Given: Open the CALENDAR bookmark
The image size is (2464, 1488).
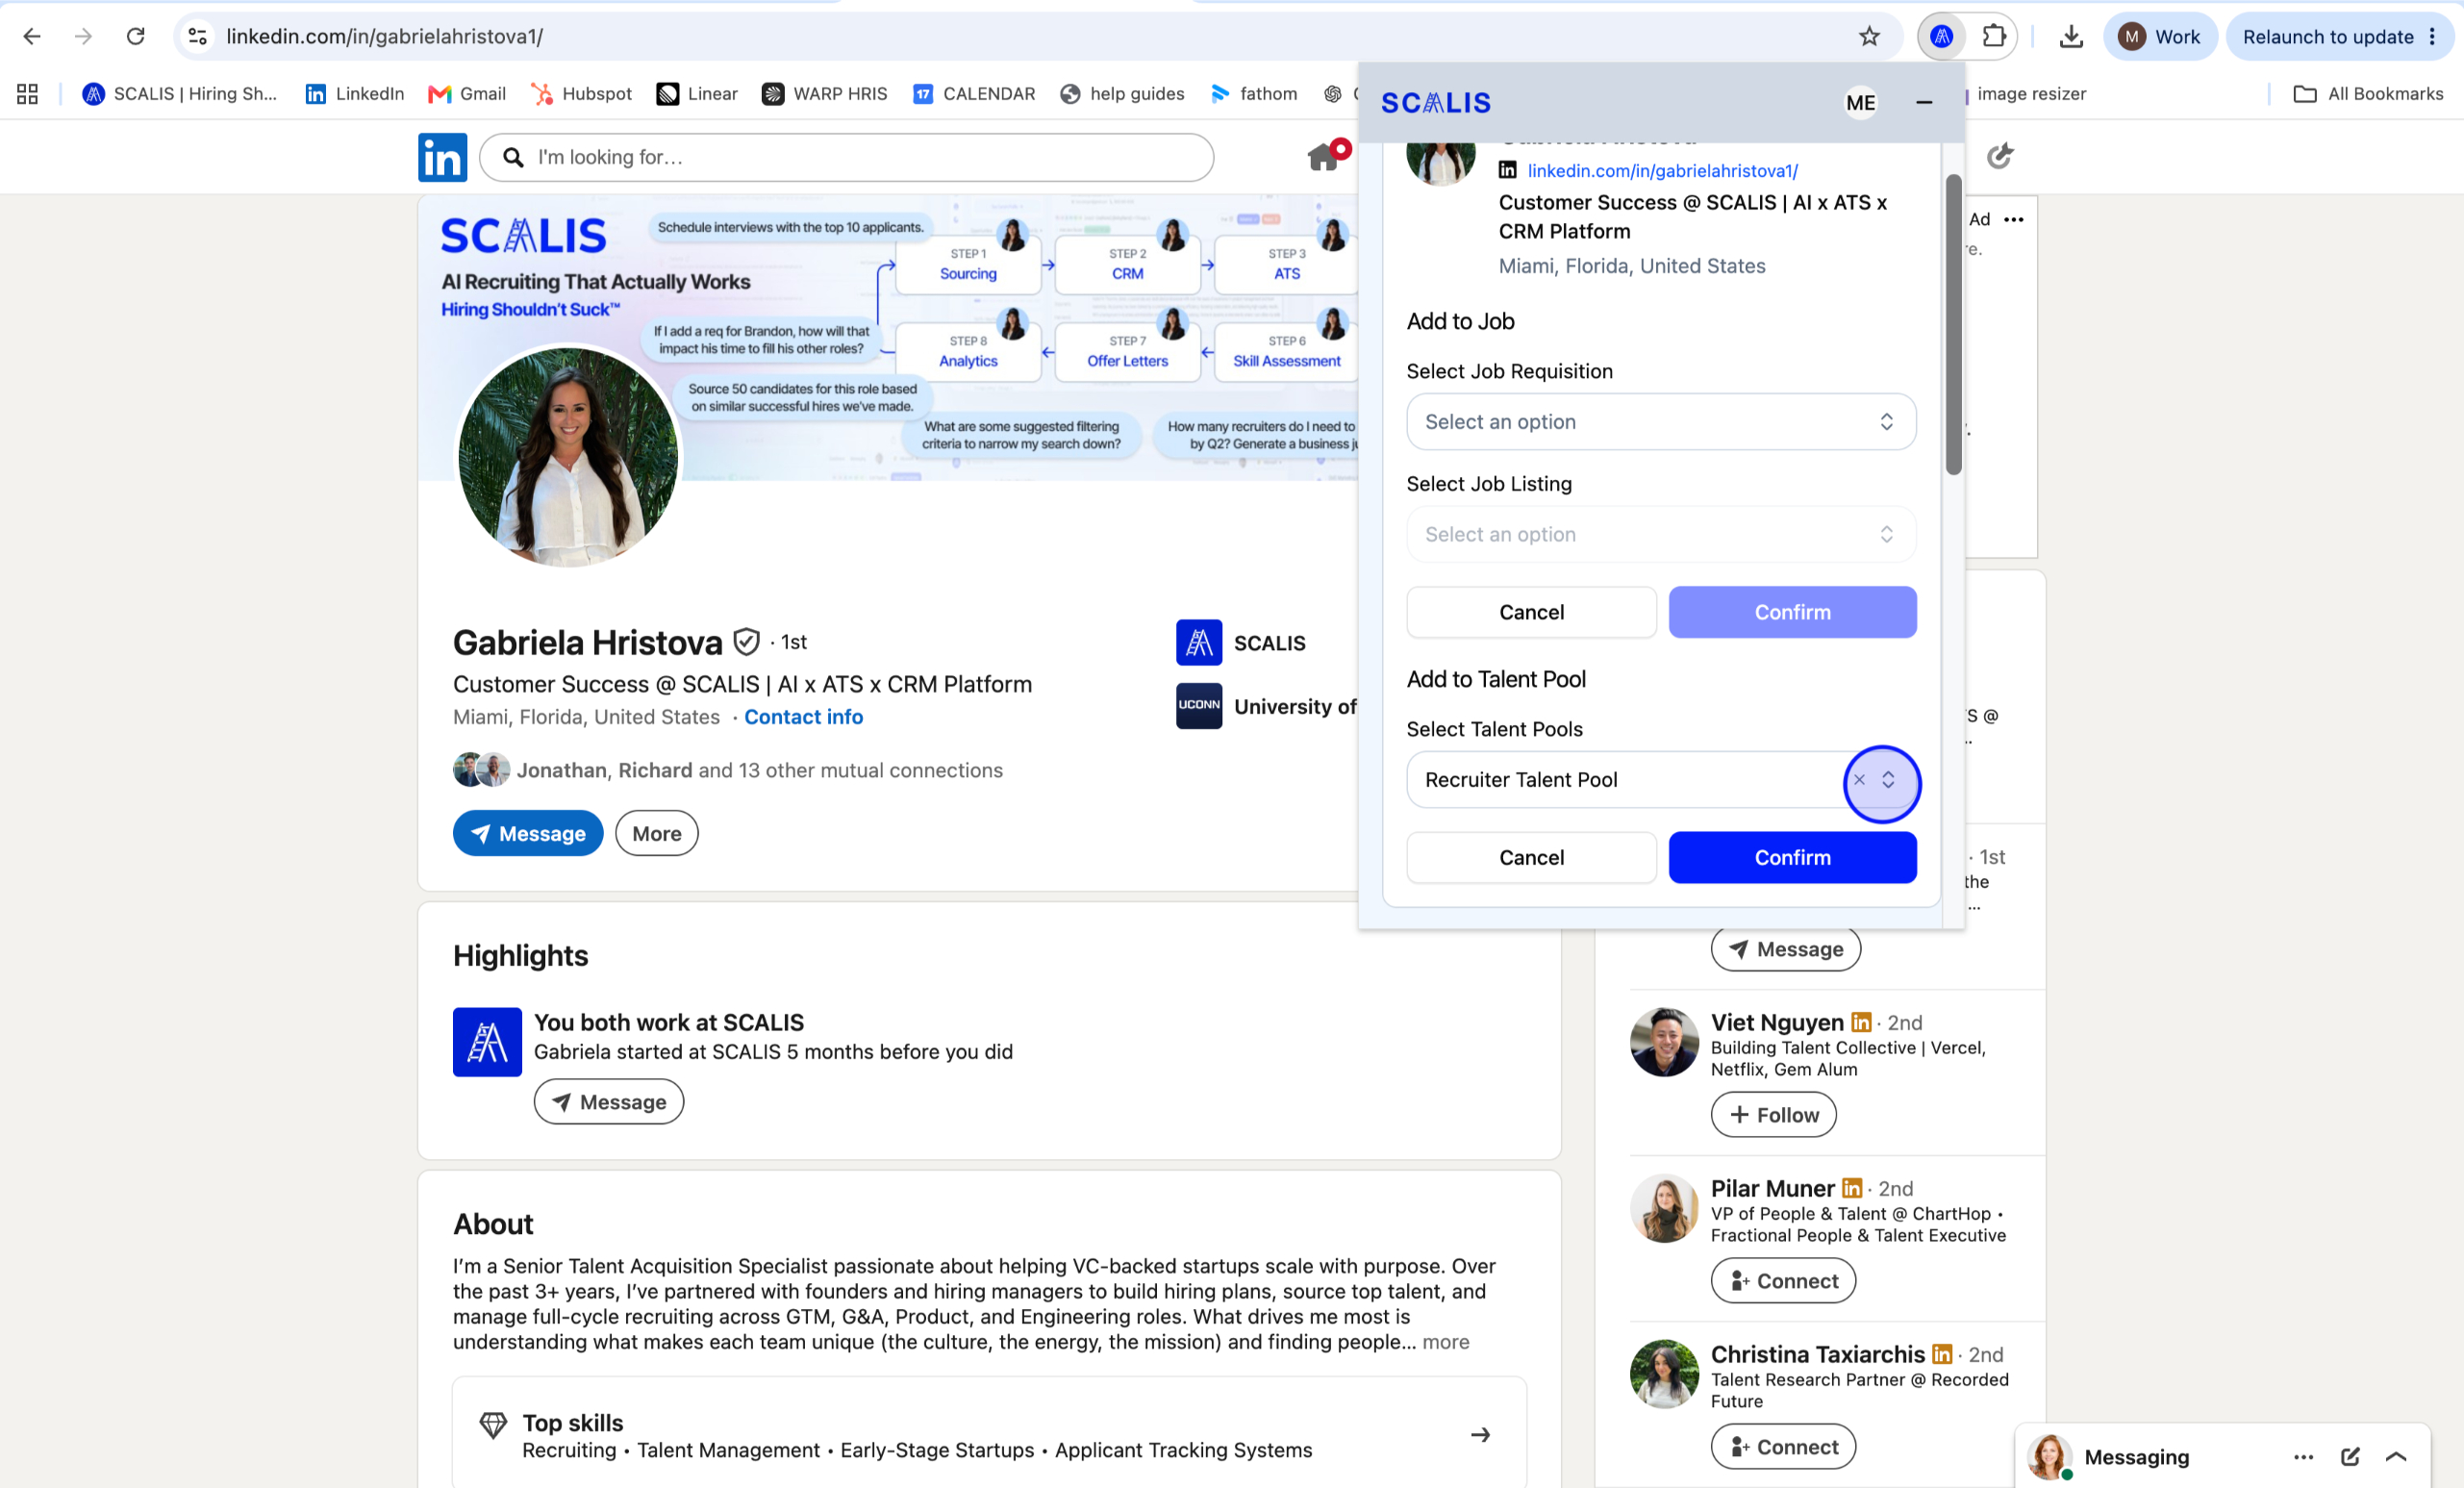Looking at the screenshot, I should 974,94.
